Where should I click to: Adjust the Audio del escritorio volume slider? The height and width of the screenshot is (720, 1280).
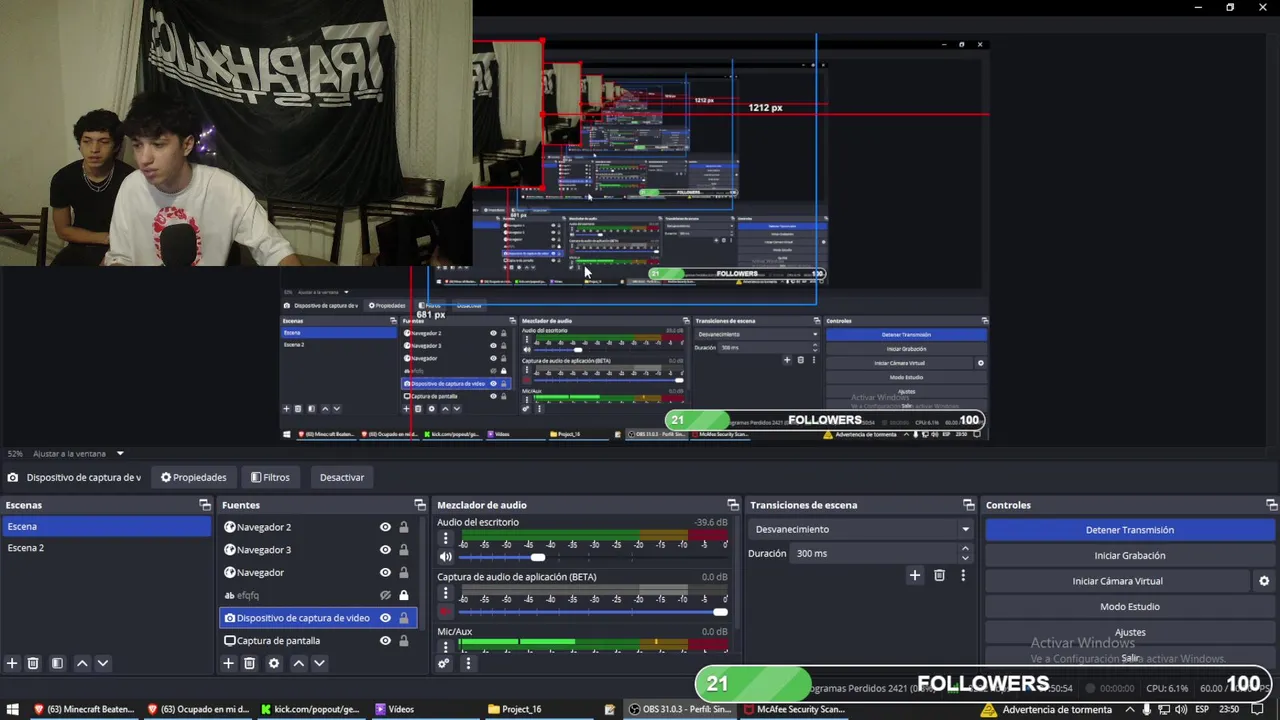point(538,557)
